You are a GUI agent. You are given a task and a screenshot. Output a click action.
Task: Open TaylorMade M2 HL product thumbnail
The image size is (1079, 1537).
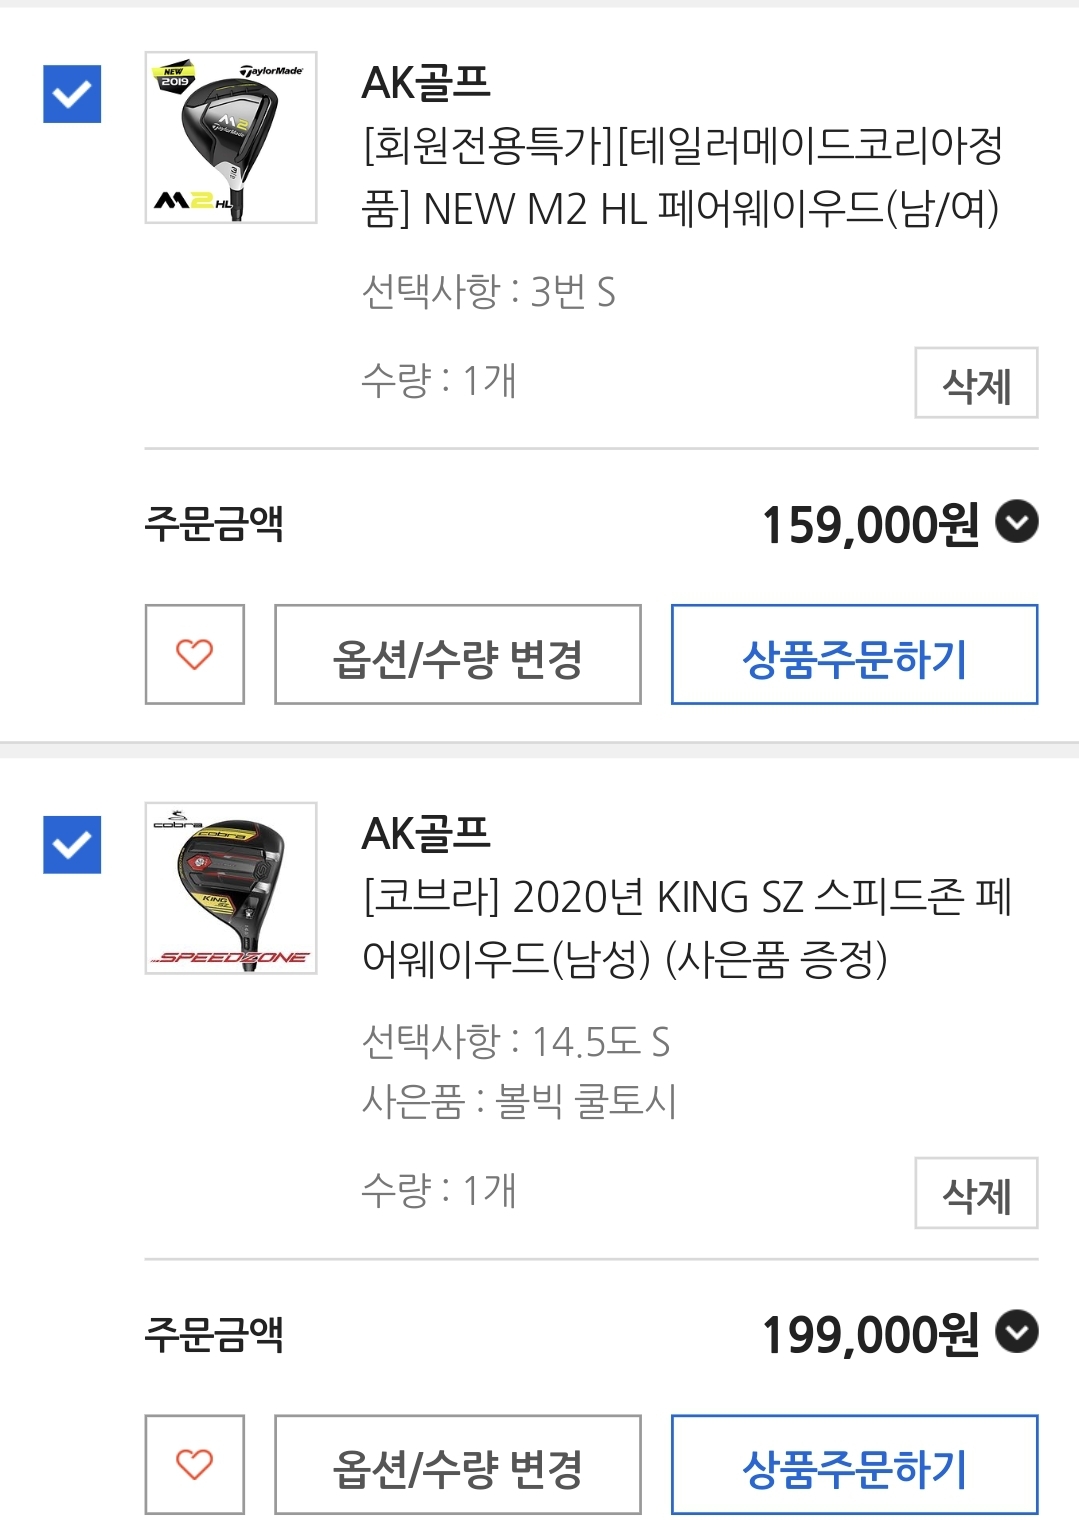coord(231,137)
